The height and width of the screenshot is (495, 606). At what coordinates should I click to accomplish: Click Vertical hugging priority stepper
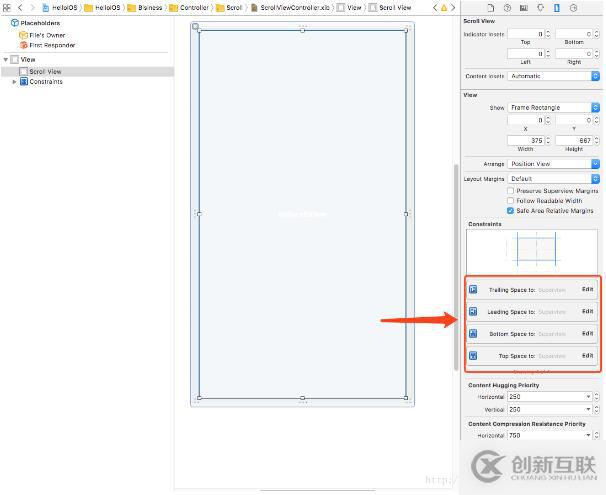point(596,409)
